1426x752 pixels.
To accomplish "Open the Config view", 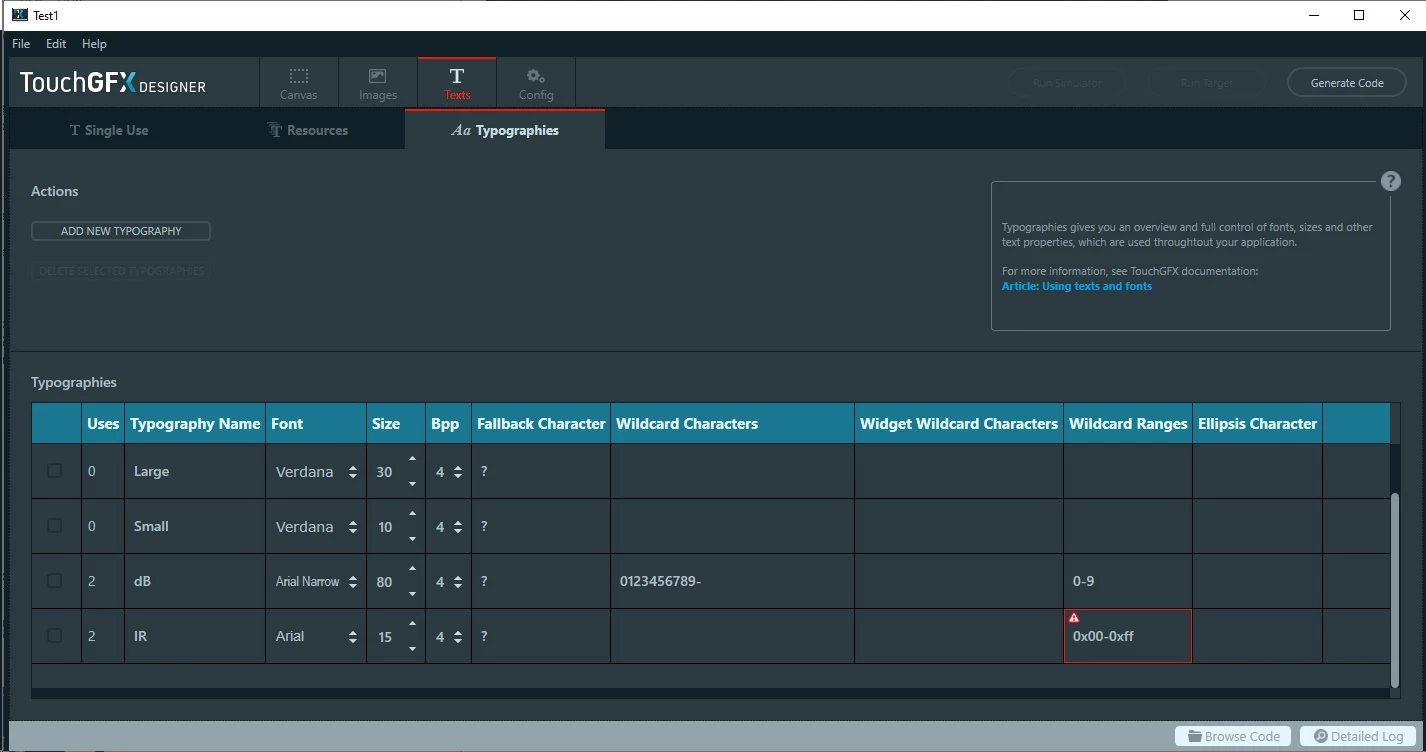I will coord(536,83).
